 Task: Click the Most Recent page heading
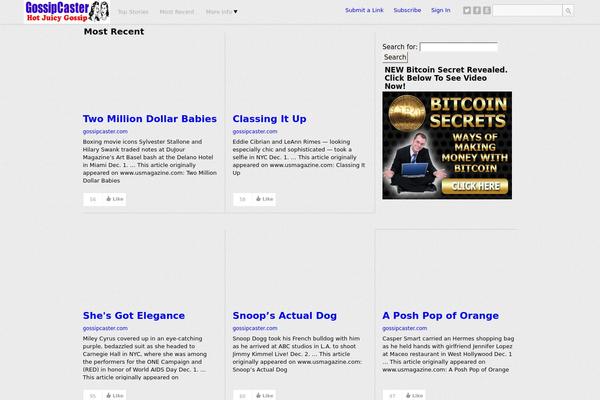(114, 31)
